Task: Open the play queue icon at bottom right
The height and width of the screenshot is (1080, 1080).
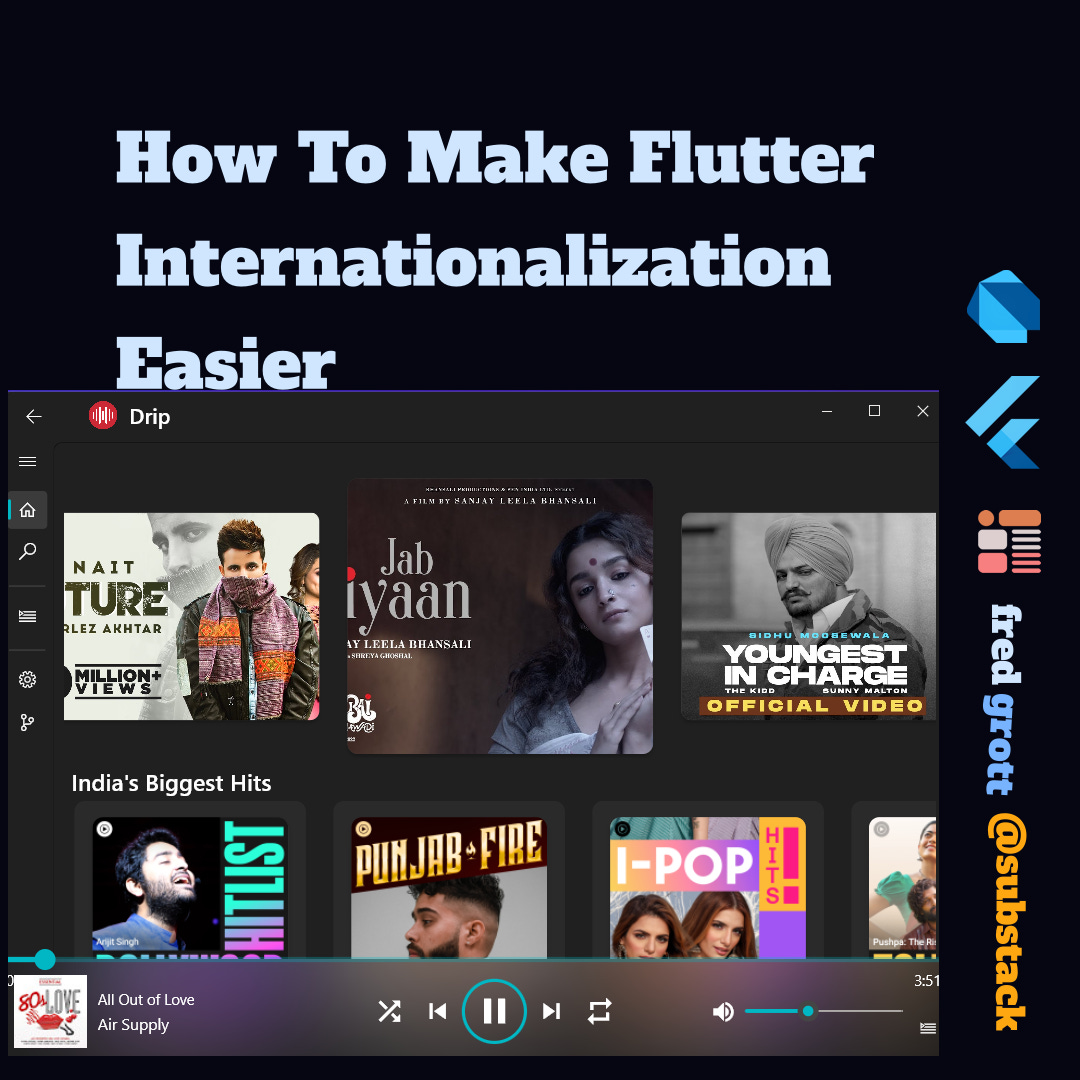Action: pyautogui.click(x=927, y=1028)
